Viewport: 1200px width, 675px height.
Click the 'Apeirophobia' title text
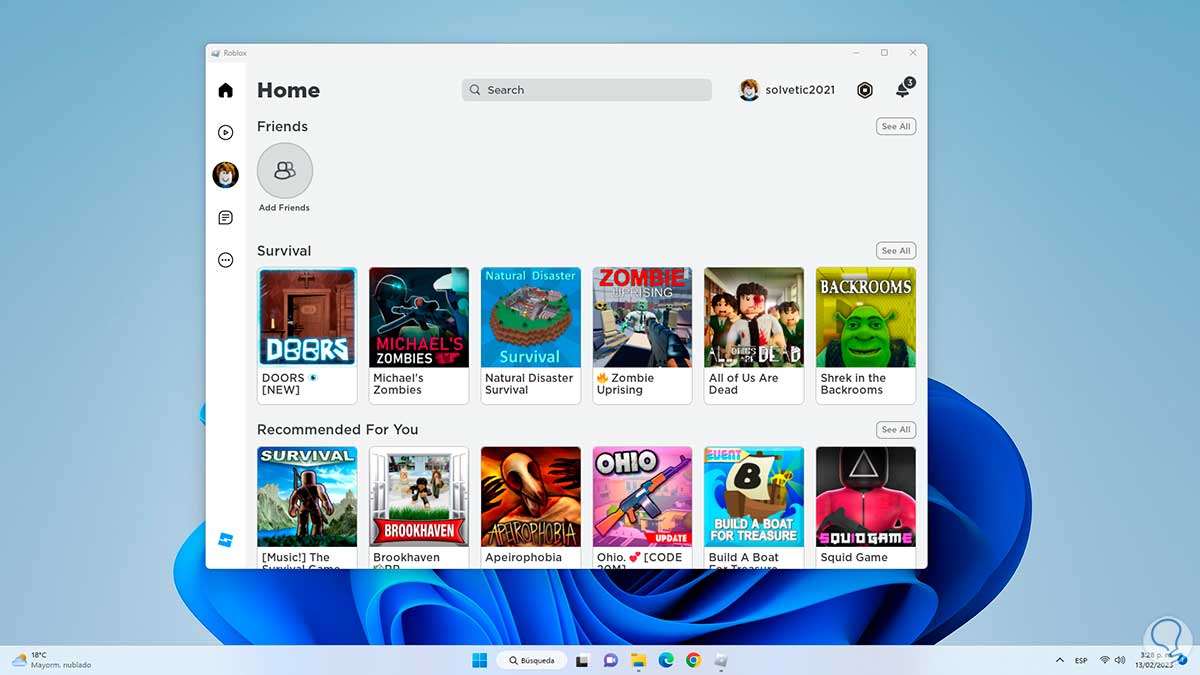pyautogui.click(x=523, y=558)
